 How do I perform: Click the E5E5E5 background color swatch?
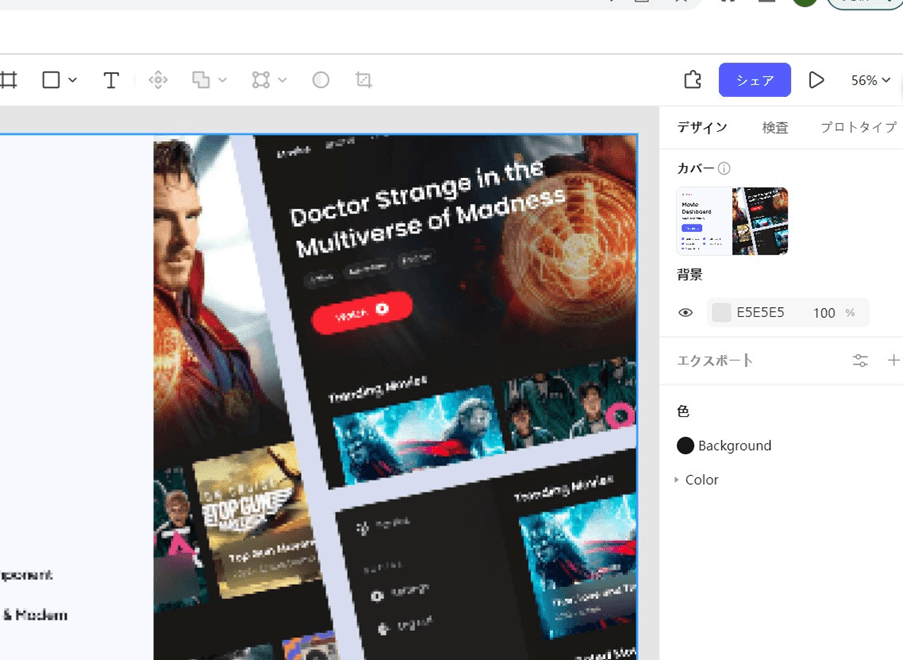tap(722, 313)
